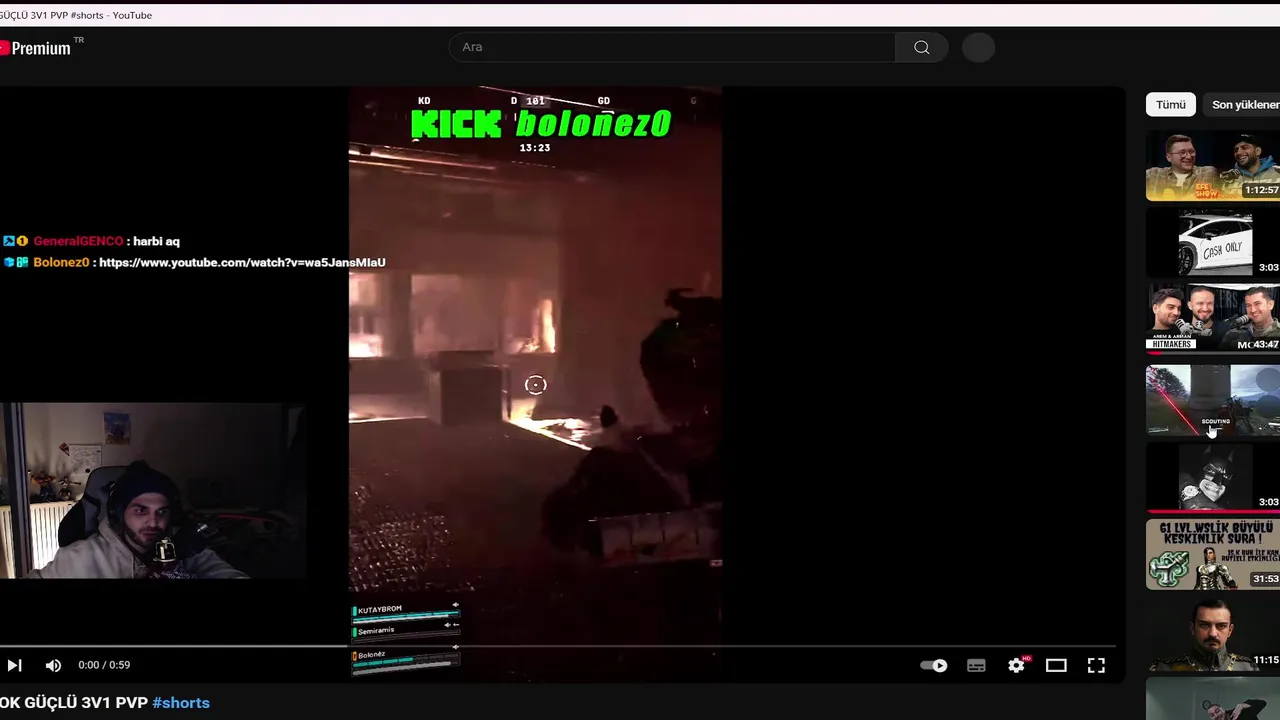Select the Son yüklenen filter chip
The width and height of the screenshot is (1280, 720).
[1244, 105]
